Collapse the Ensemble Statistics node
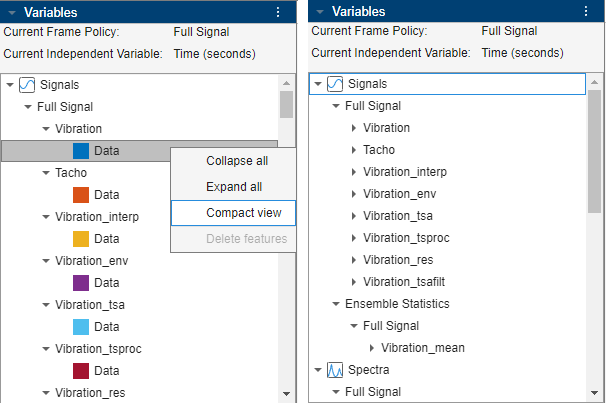This screenshot has width=606, height=403. point(337,304)
